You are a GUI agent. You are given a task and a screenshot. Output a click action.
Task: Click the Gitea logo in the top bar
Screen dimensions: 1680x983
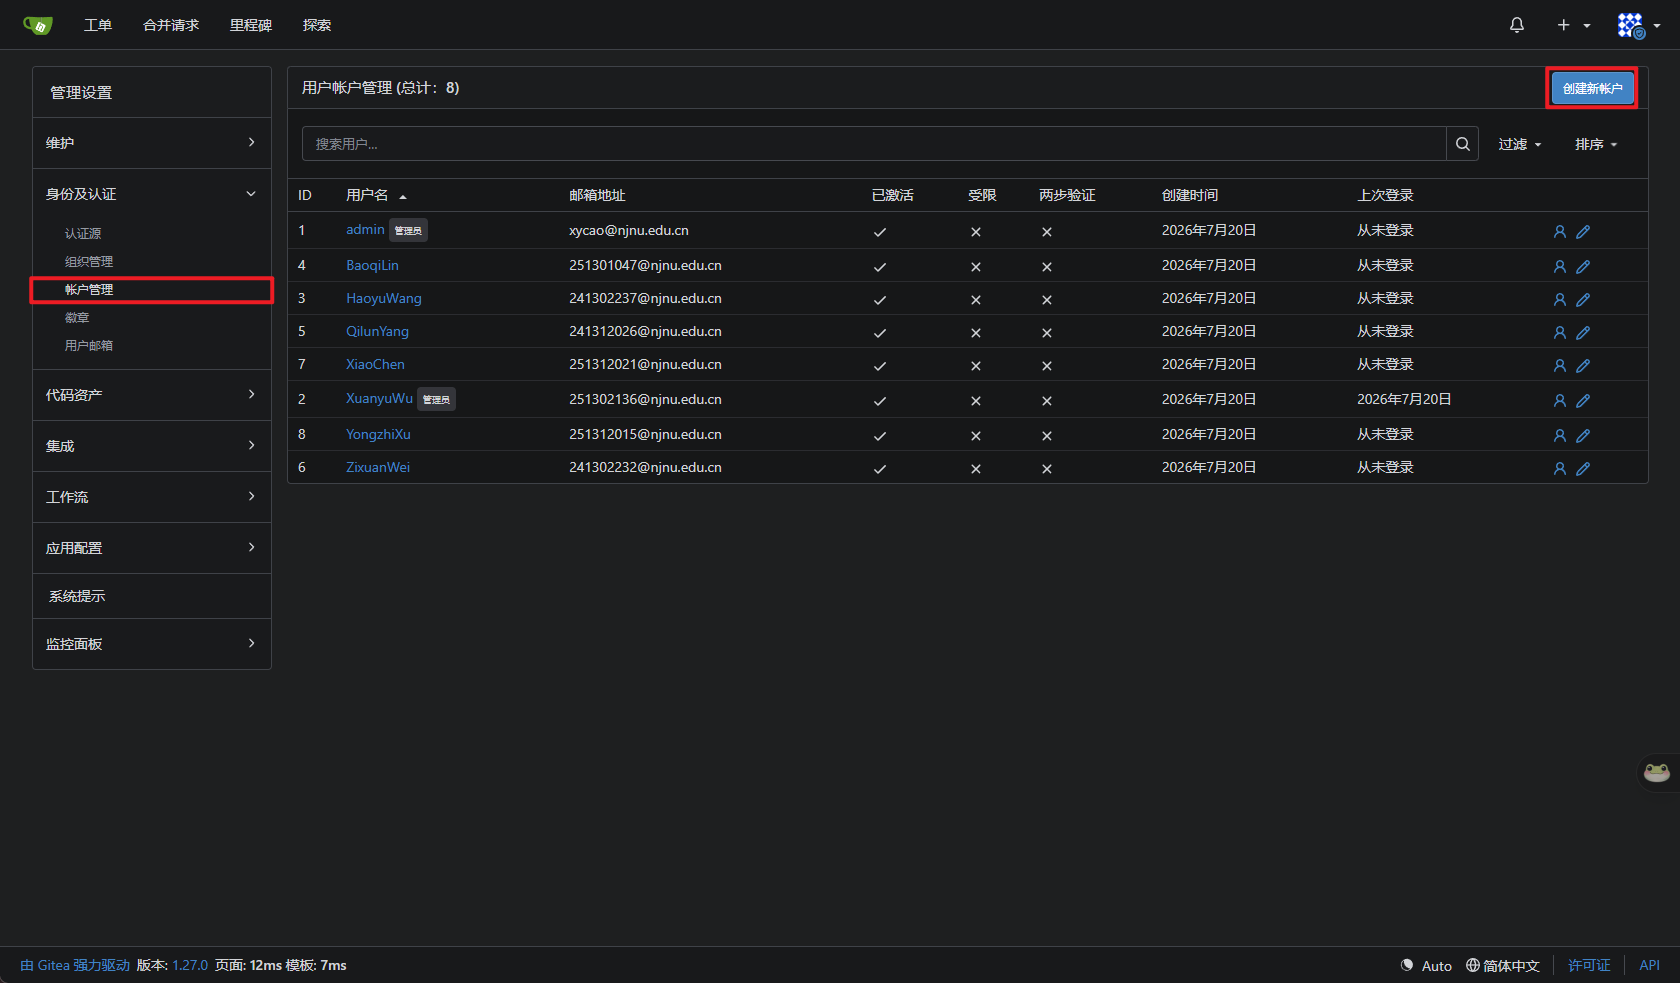click(38, 25)
